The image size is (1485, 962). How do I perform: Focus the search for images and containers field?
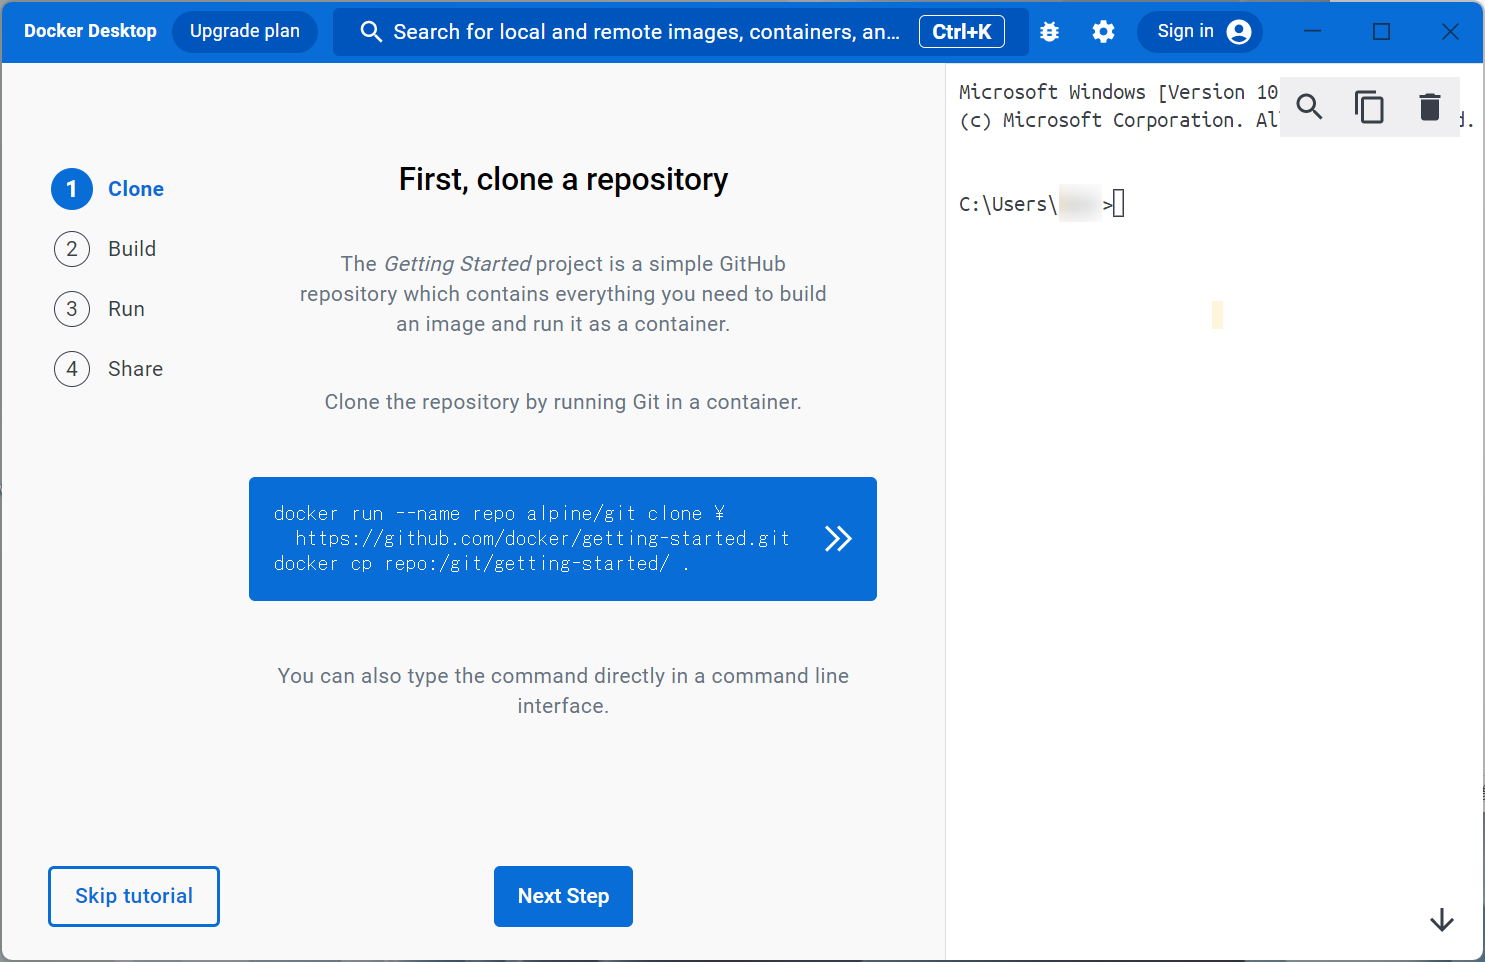681,32
